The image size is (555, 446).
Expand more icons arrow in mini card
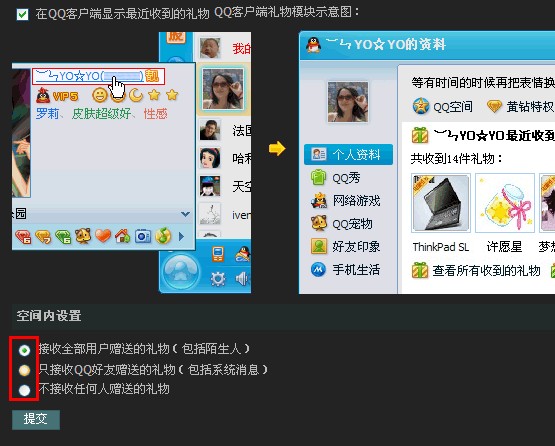pos(181,236)
